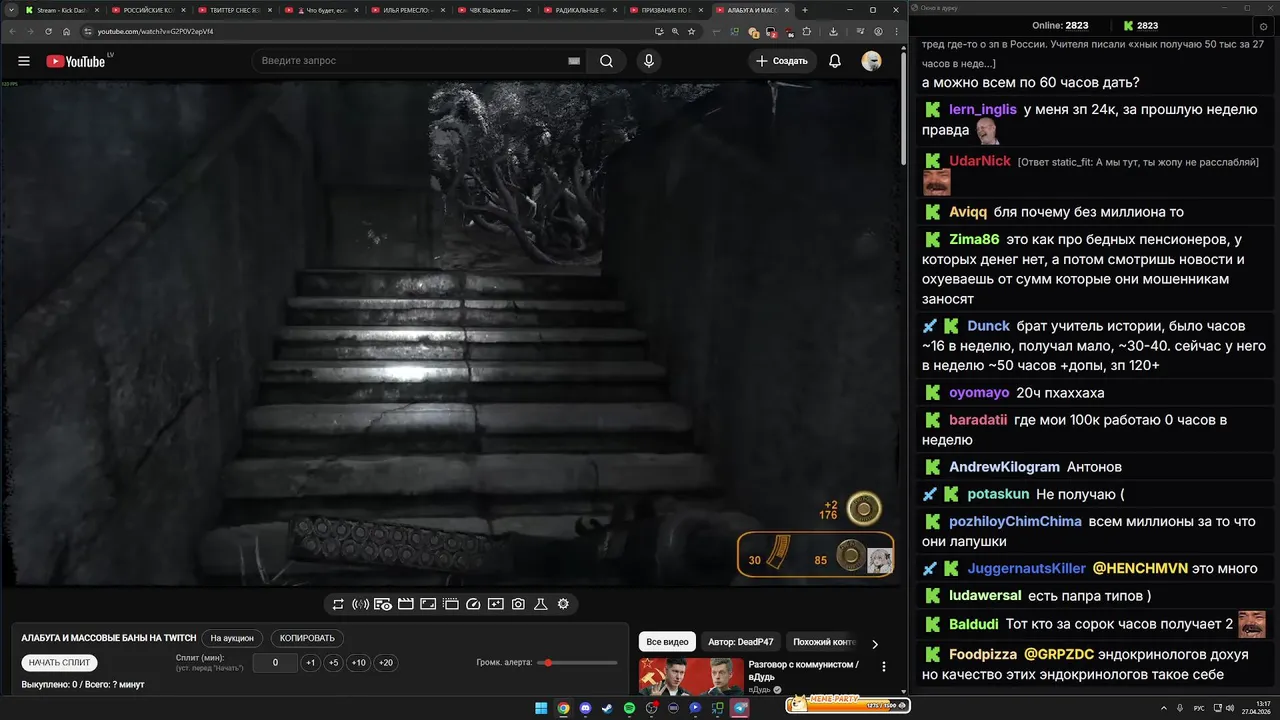Open the browser downloads icon
Screen dimensions: 1280x720
coord(833,31)
